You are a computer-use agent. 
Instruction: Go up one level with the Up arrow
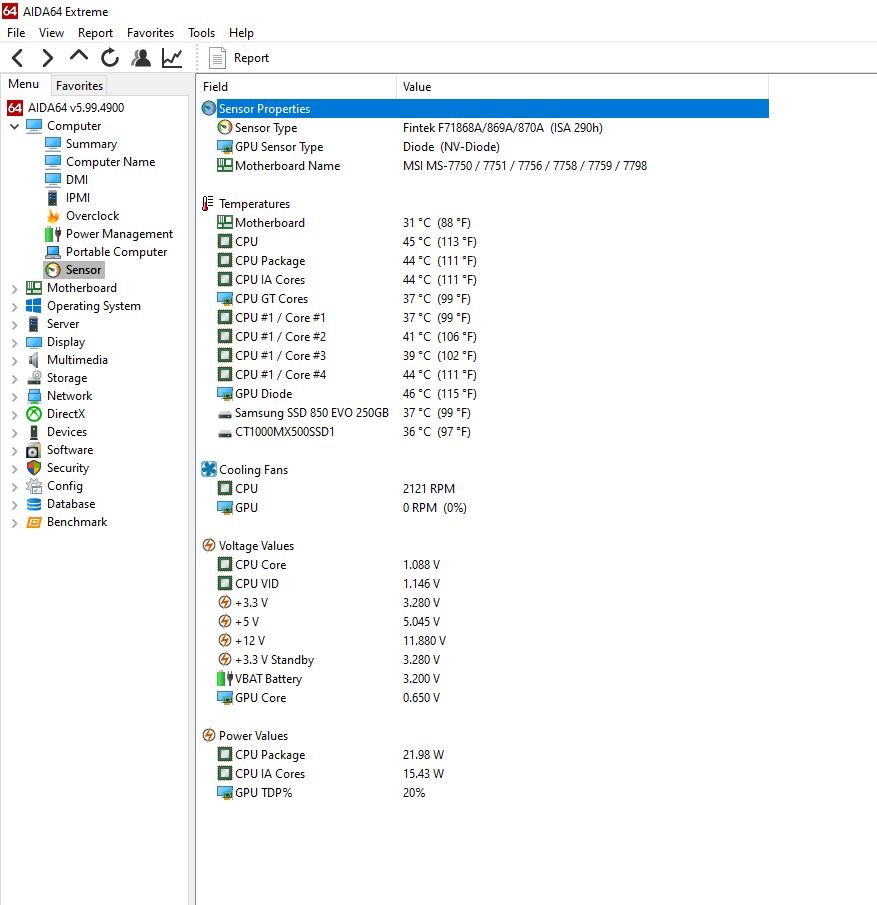[79, 57]
